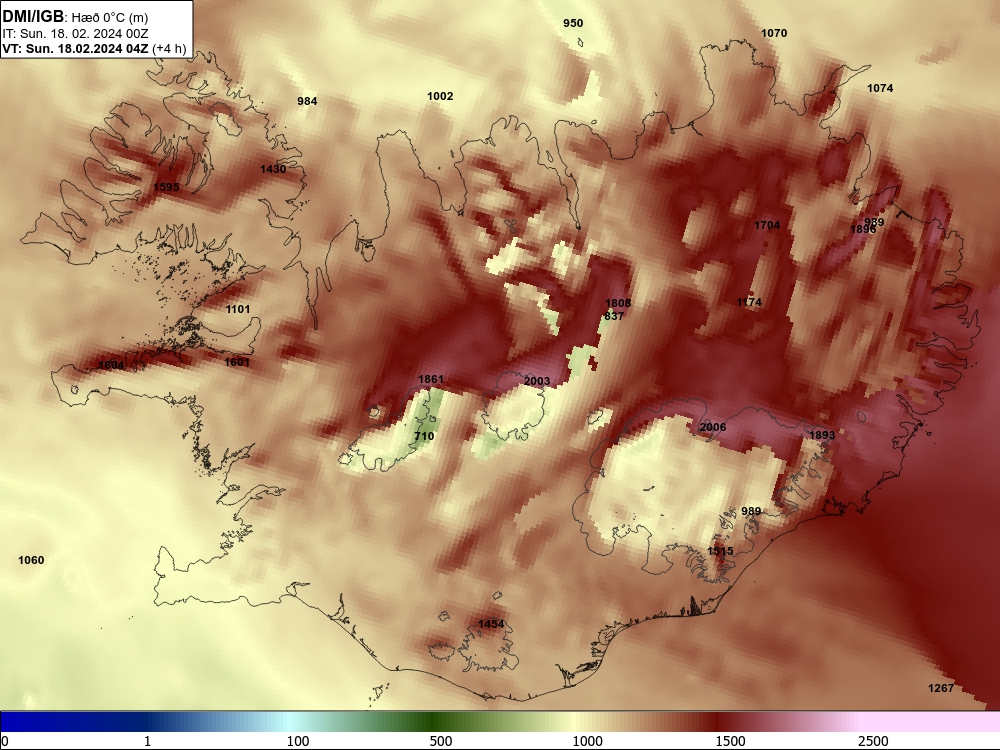Click the 1267 value label
Viewport: 1000px width, 750px height.
[941, 688]
